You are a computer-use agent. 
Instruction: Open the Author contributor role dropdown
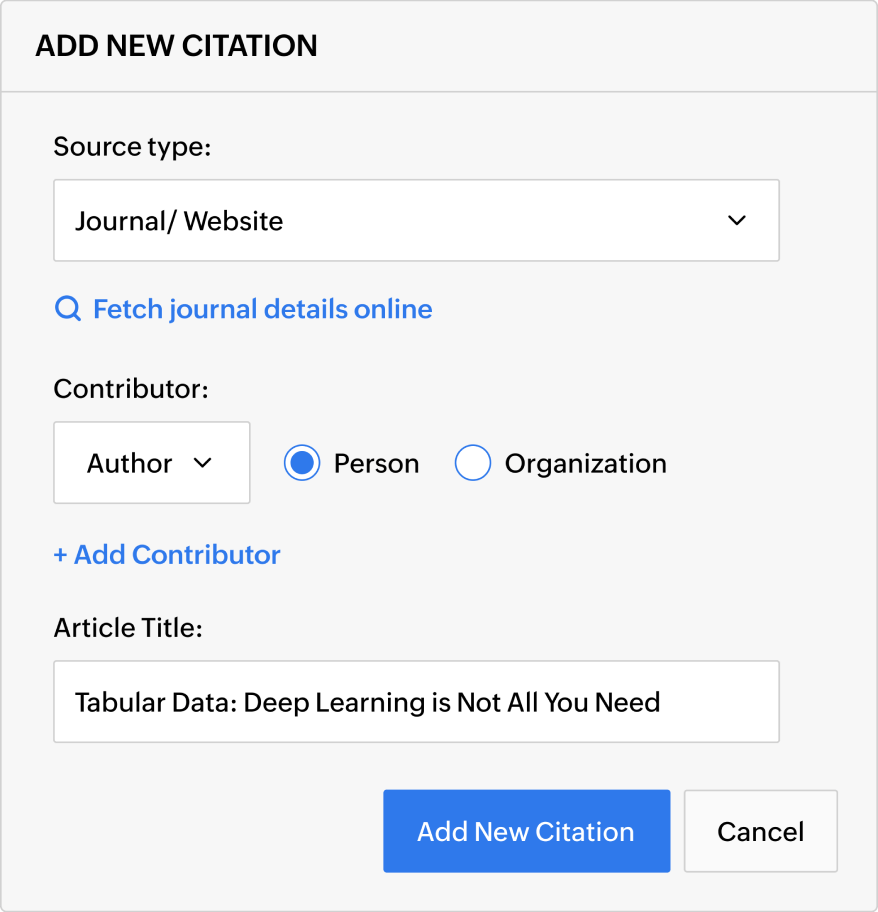(151, 463)
